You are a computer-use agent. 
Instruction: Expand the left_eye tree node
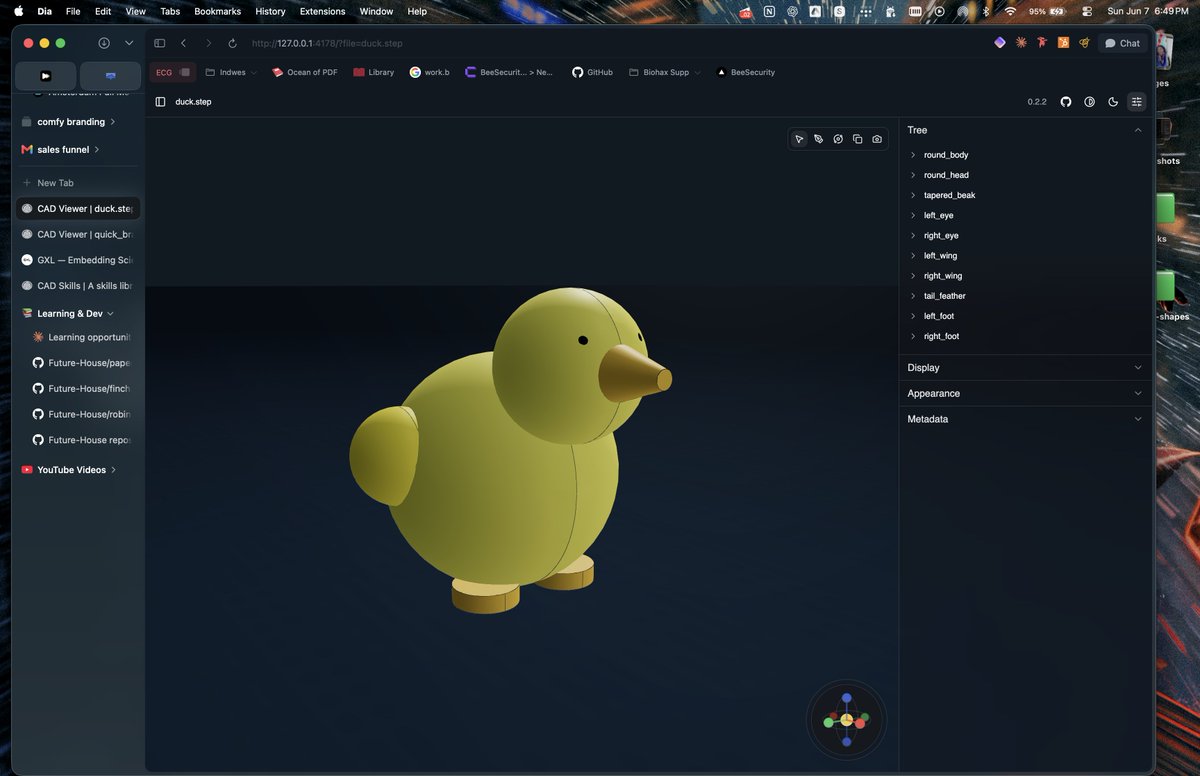point(913,215)
